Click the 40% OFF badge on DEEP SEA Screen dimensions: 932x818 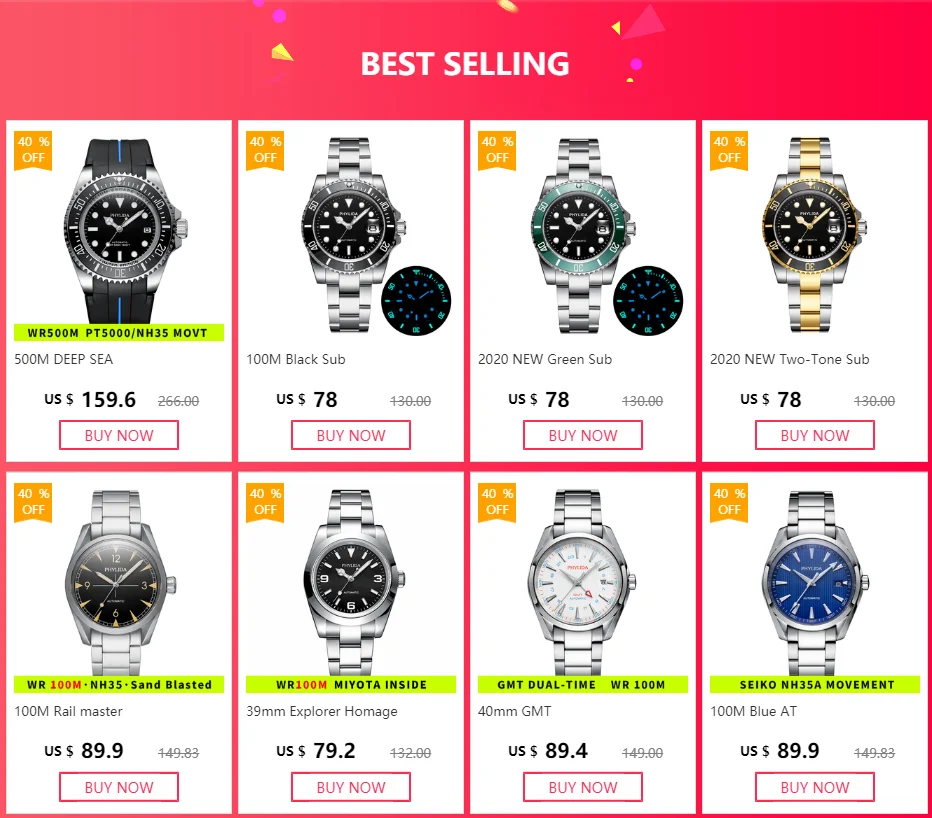[x=33, y=150]
